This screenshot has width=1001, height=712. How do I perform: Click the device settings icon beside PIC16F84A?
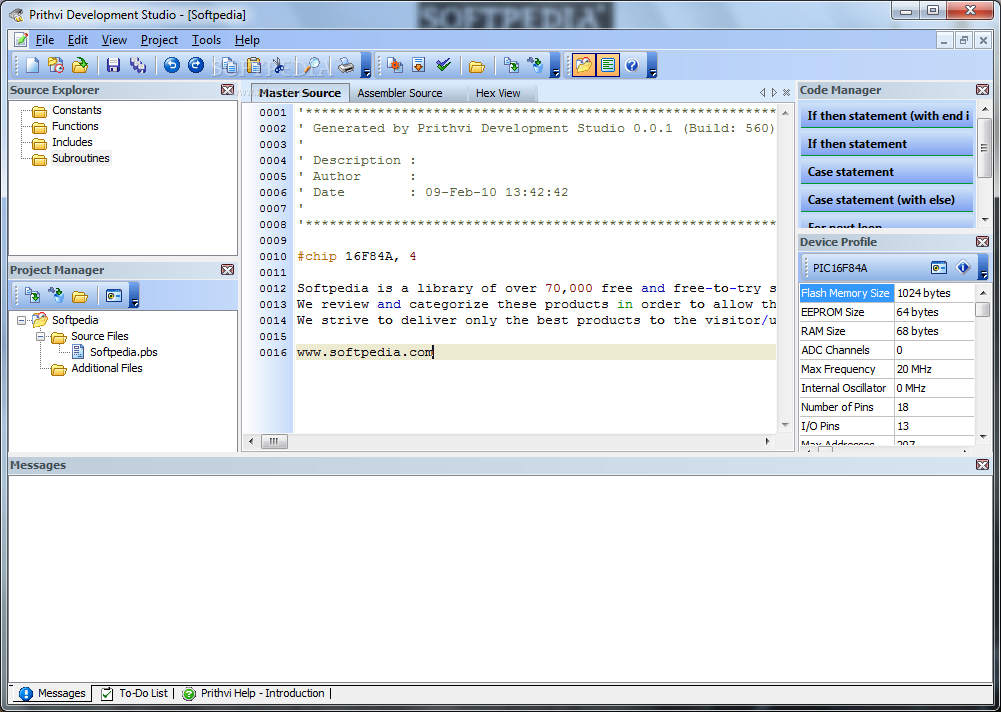[938, 268]
